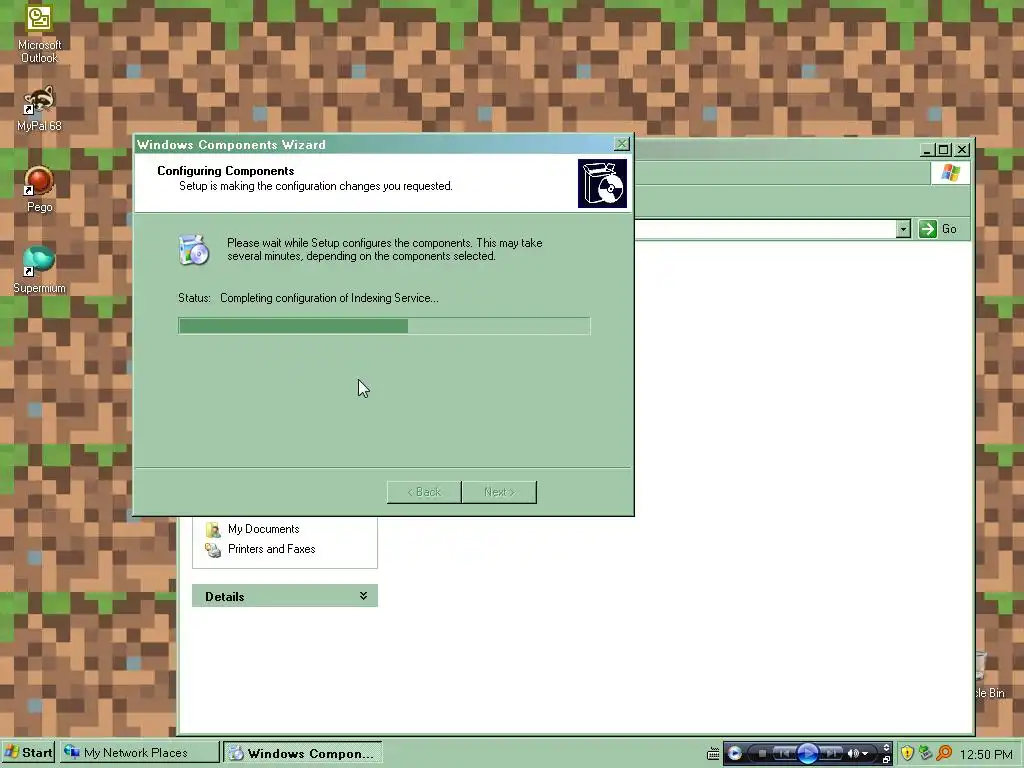1024x768 pixels.
Task: Select the Pego desktop shortcut
Action: 39,189
